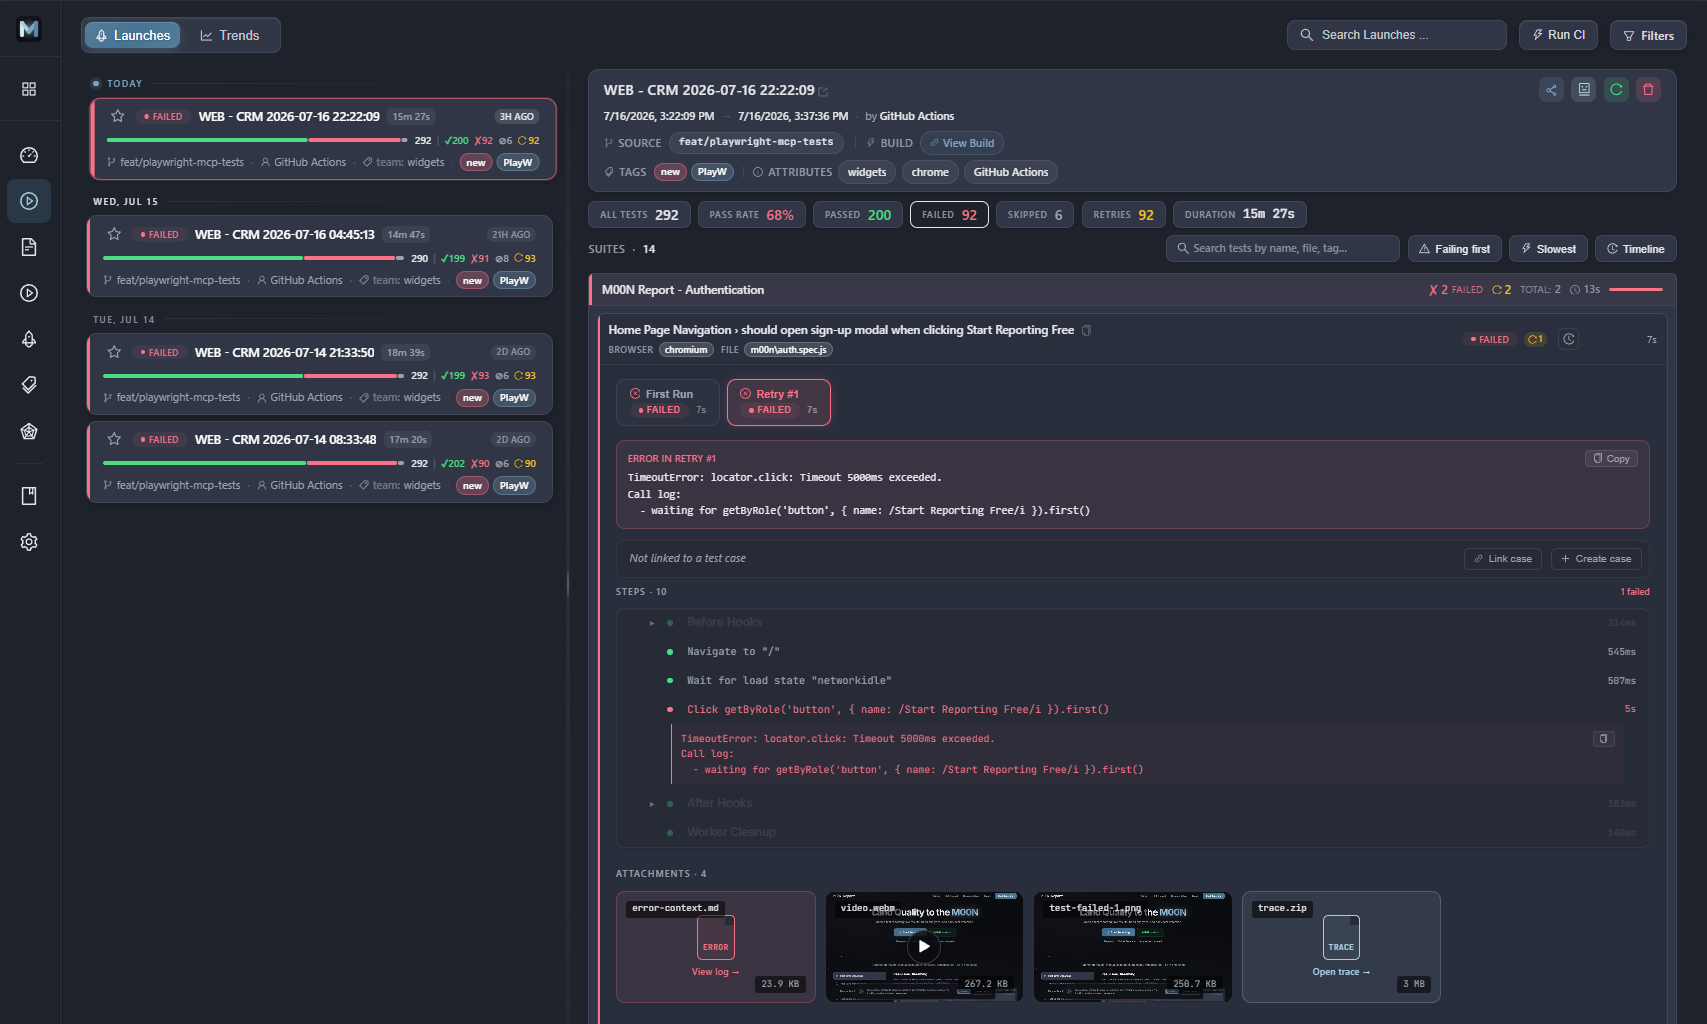Open the book docs sidebar icon

pos(29,496)
